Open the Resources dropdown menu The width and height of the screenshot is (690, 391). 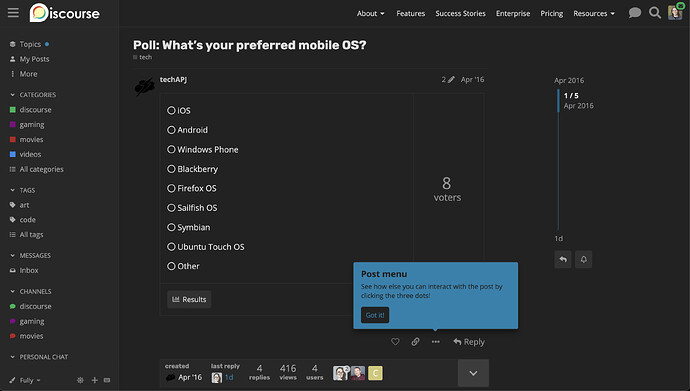pos(594,14)
